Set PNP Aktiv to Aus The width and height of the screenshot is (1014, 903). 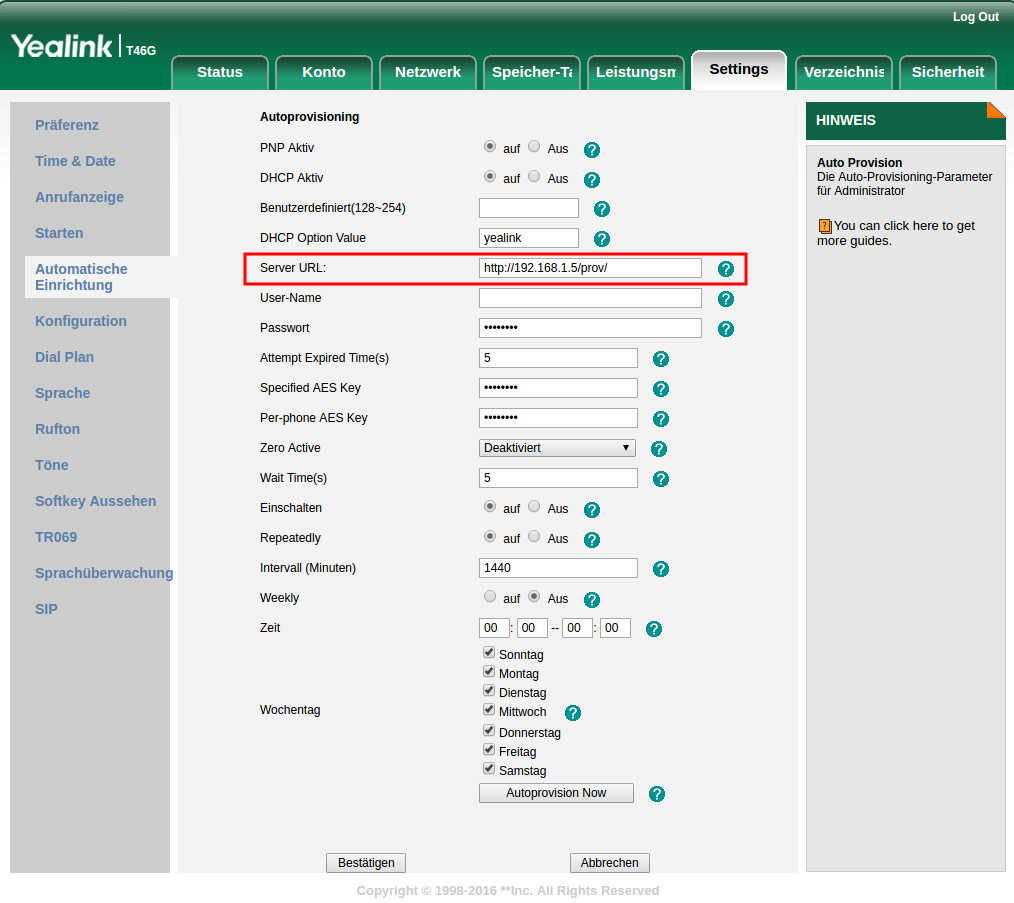(x=535, y=147)
